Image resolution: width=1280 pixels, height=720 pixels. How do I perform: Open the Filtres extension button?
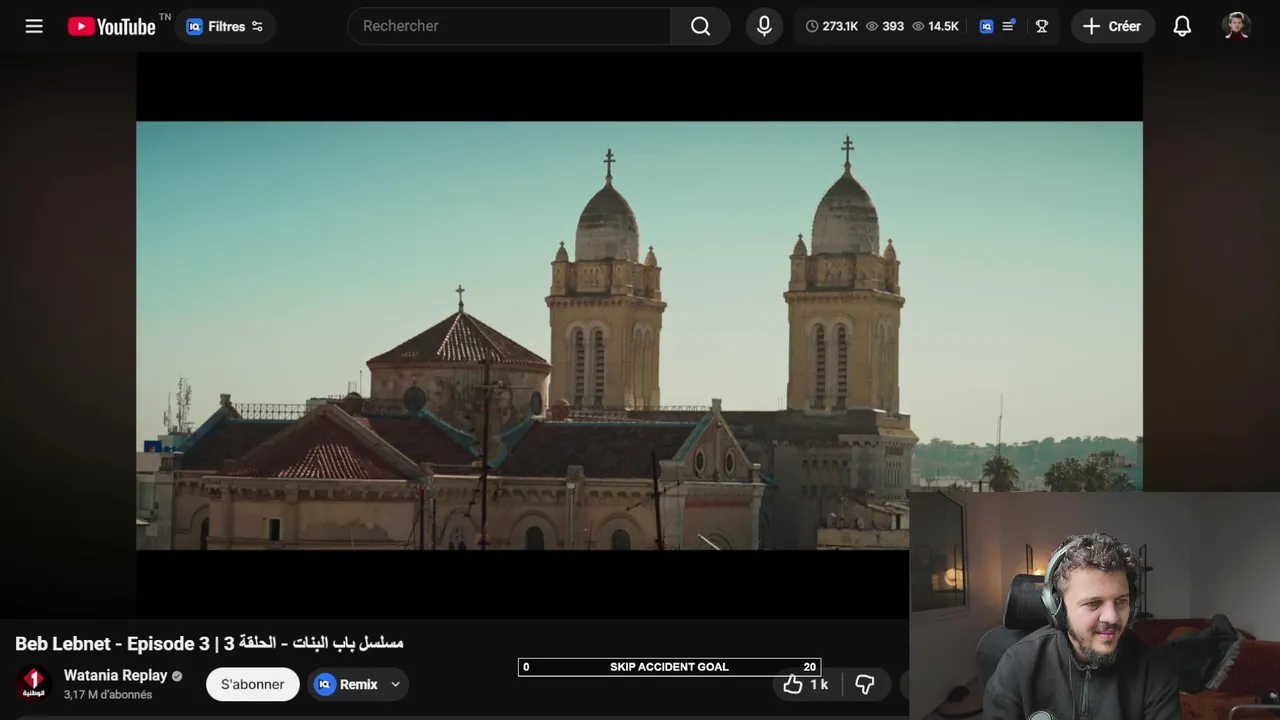click(x=225, y=26)
